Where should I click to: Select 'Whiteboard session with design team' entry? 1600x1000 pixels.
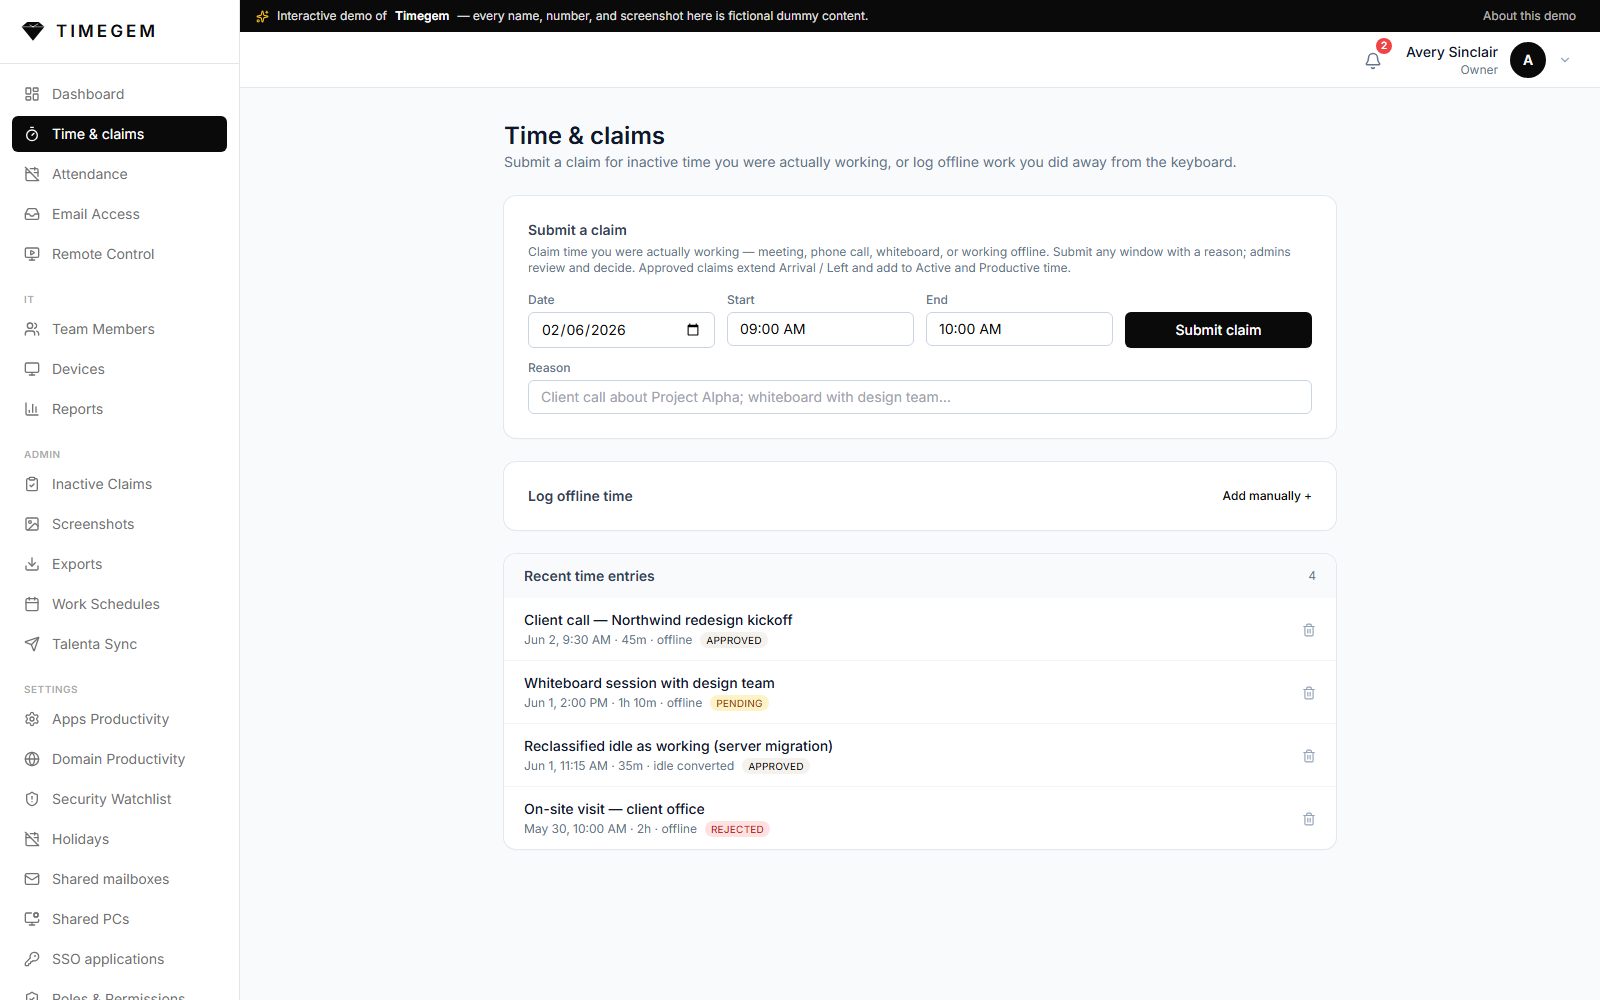pos(920,692)
